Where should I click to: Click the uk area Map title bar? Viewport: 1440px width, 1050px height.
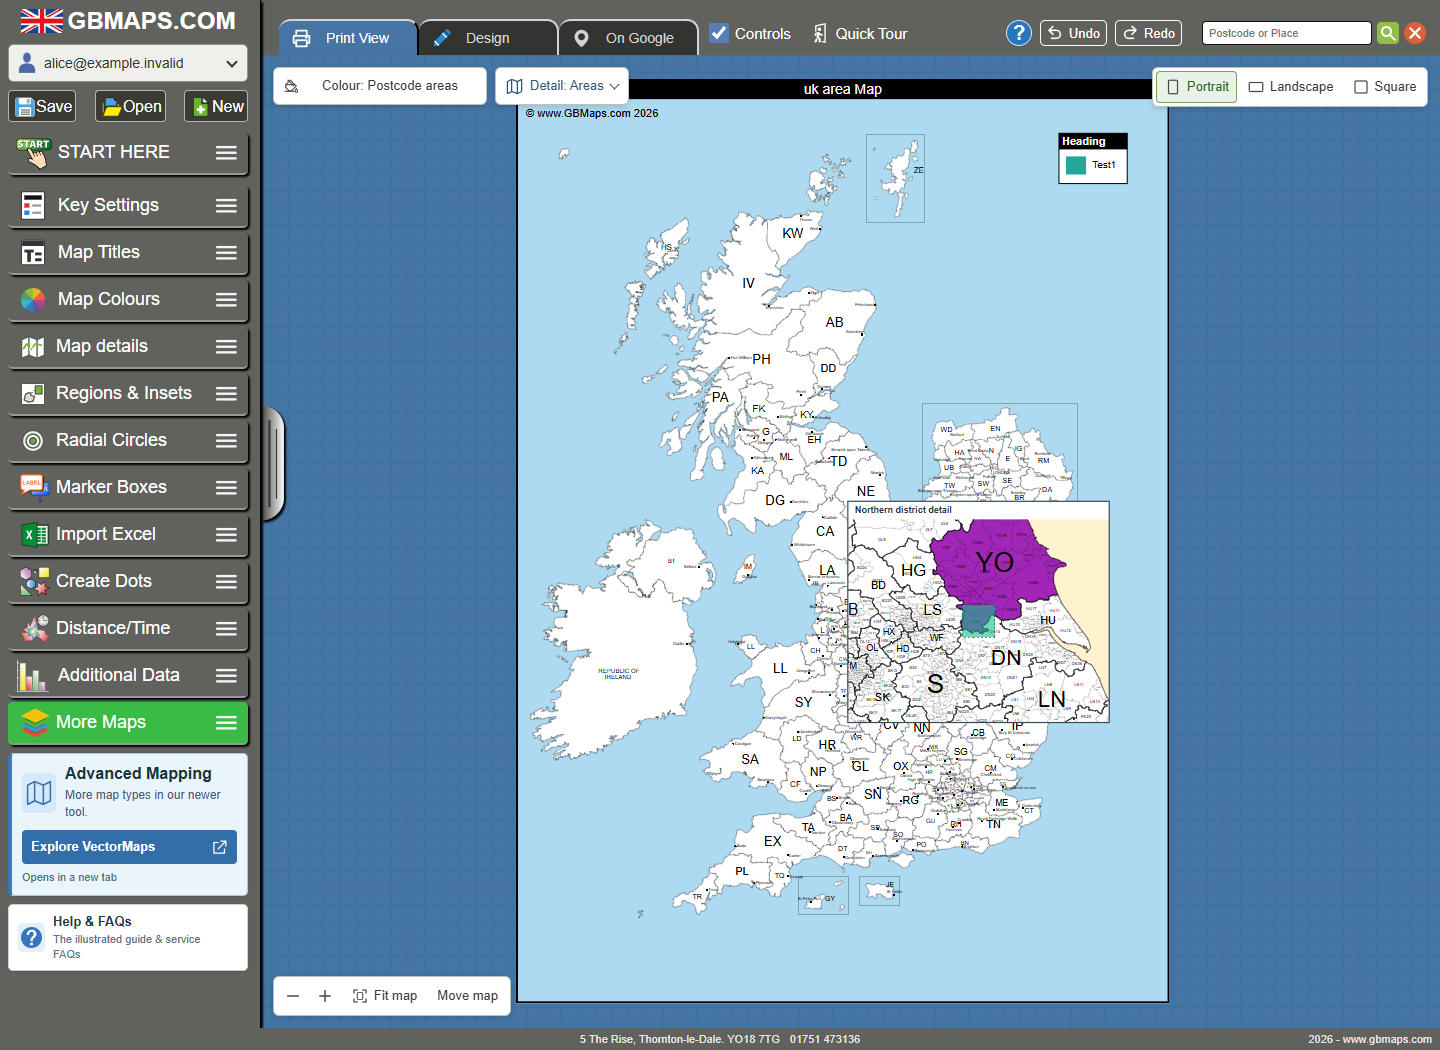(843, 89)
